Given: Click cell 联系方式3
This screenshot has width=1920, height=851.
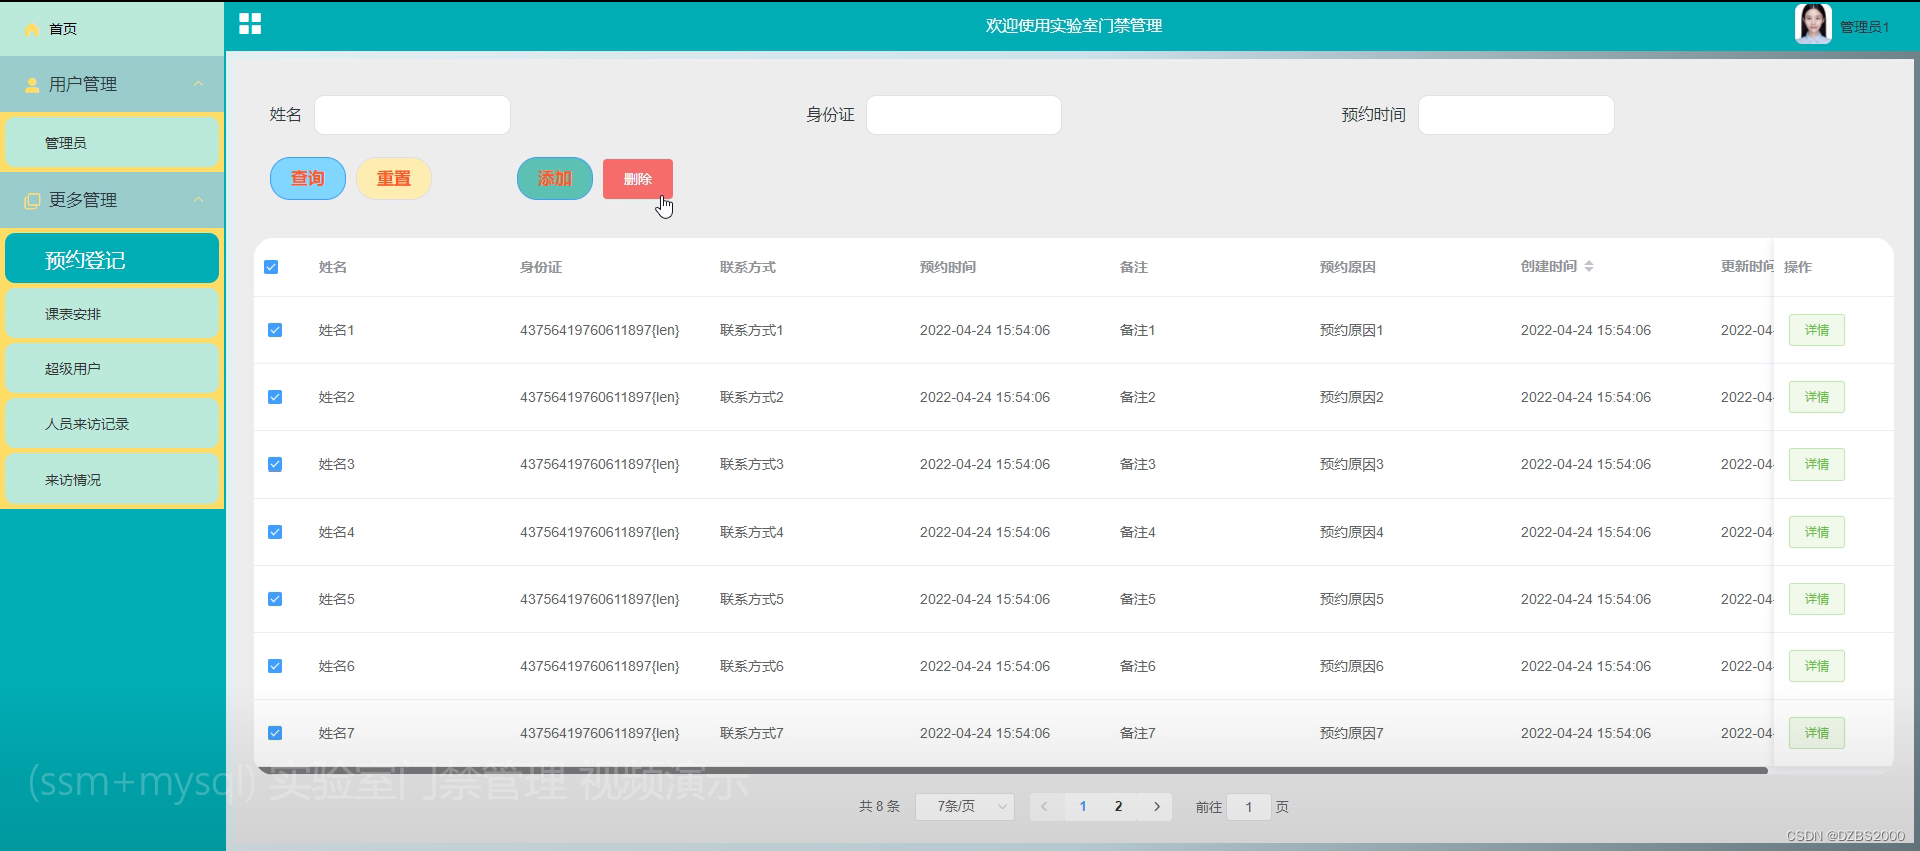Looking at the screenshot, I should (752, 464).
